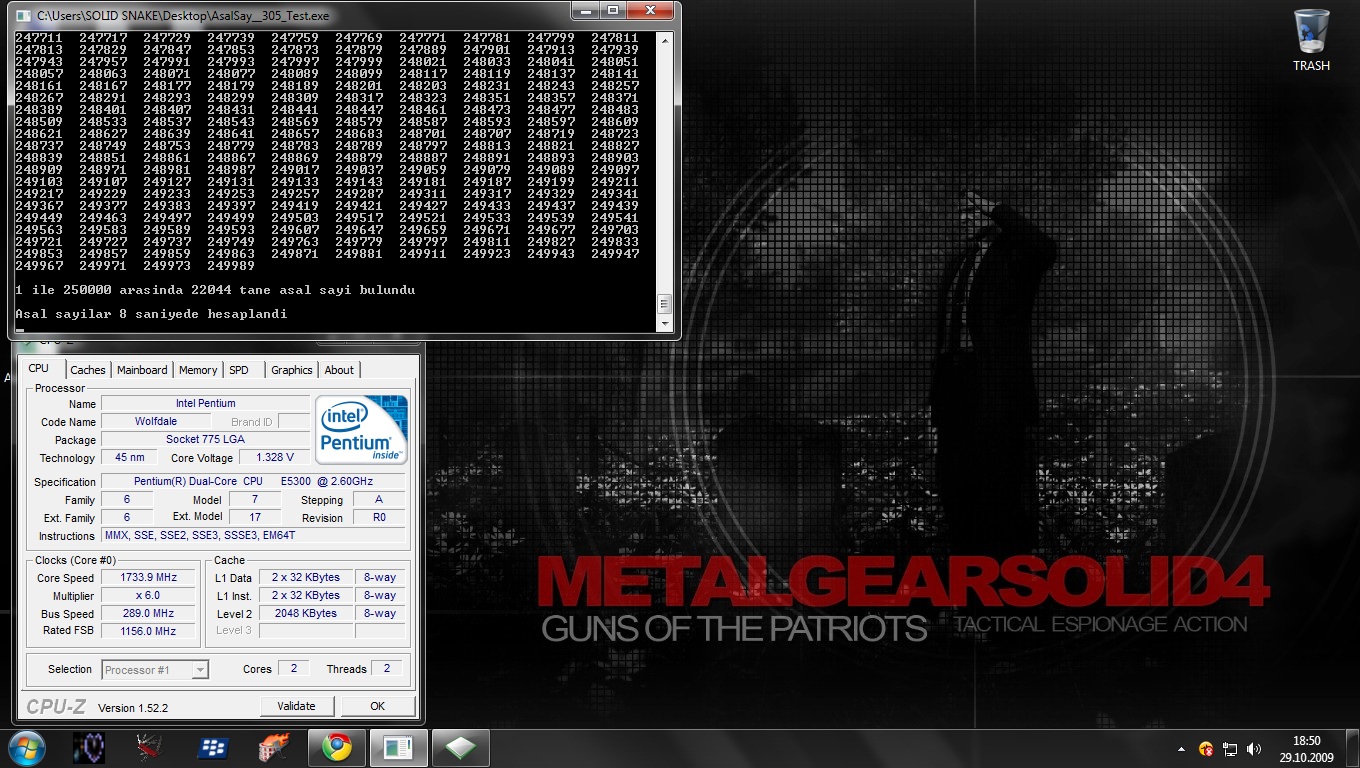Click the taskbar clock showing 18:50

[x=1306, y=748]
